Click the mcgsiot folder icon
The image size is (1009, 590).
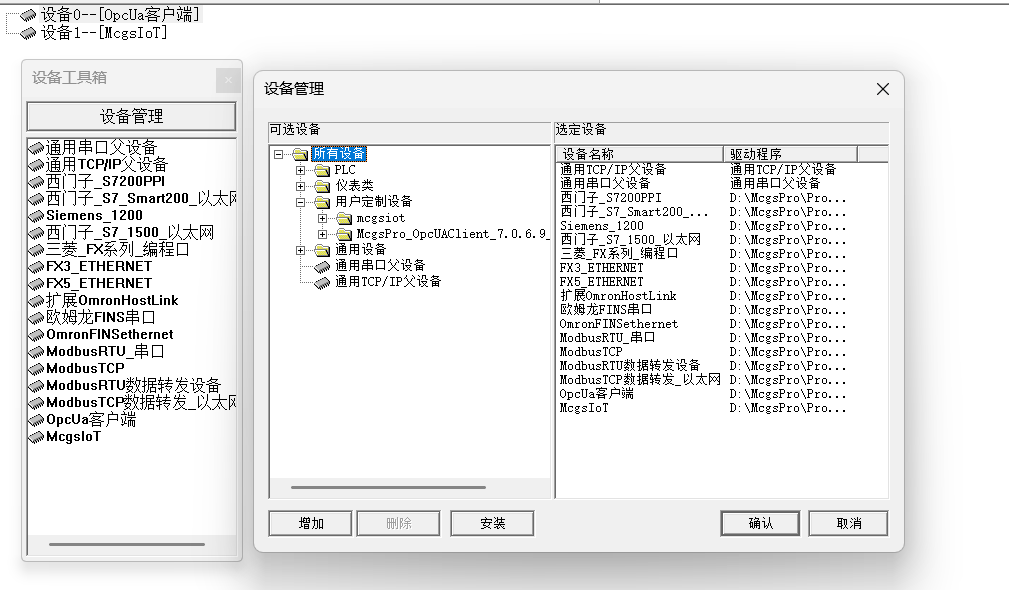click(344, 219)
